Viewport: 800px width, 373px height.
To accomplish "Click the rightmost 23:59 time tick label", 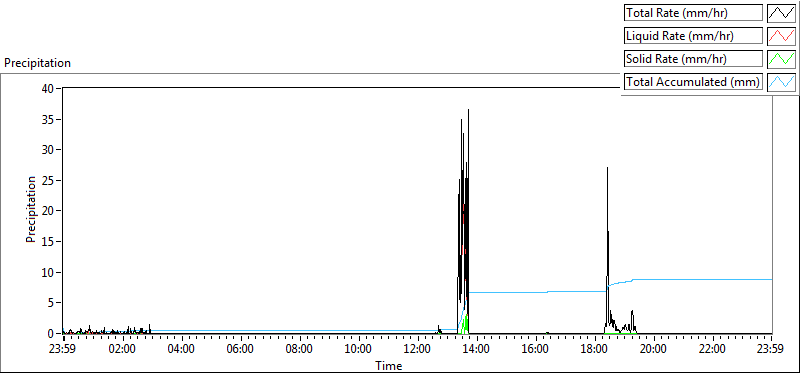I will point(771,350).
